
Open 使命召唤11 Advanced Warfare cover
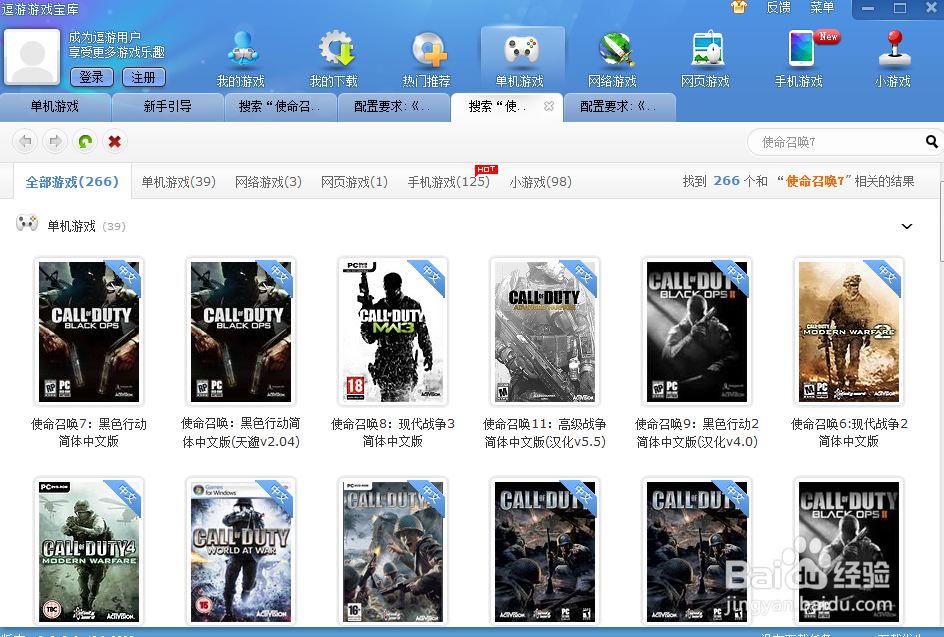point(545,332)
